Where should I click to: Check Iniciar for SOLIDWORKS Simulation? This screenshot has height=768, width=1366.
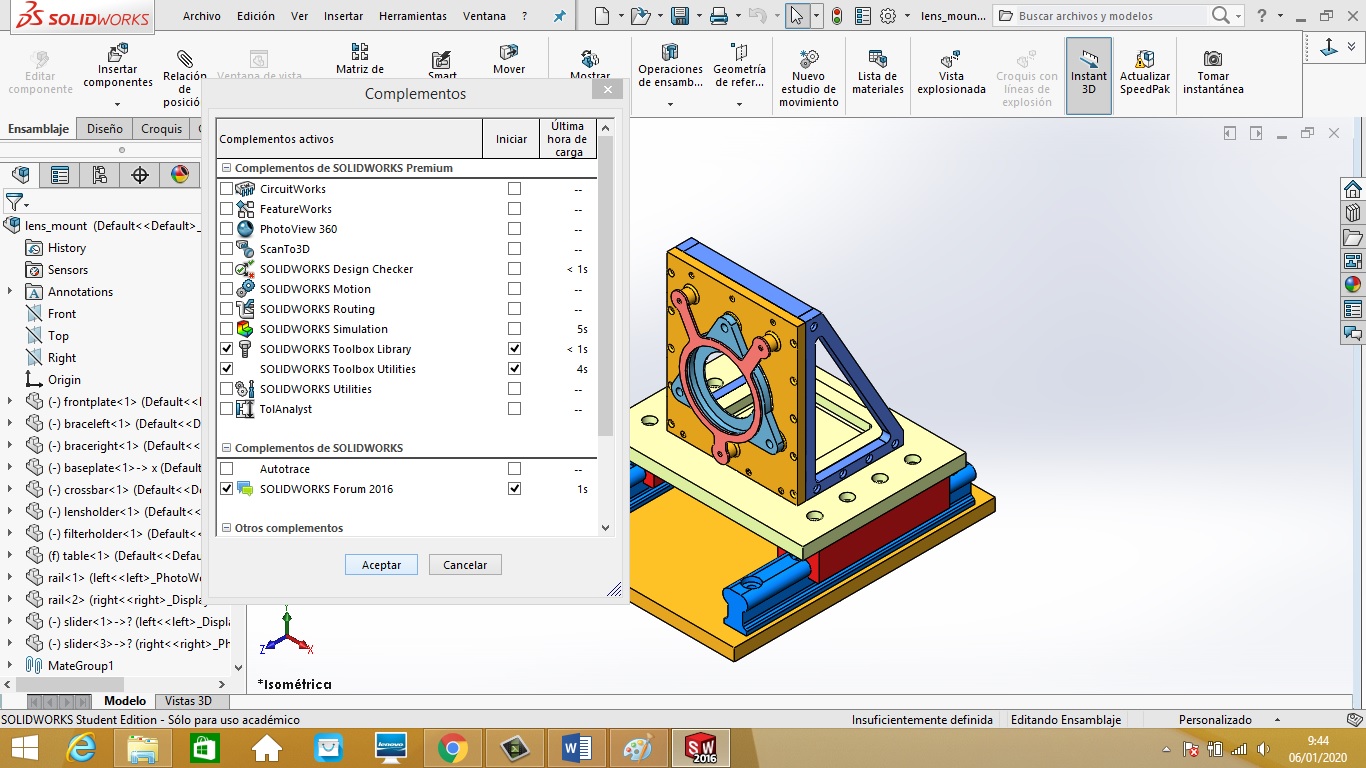[x=513, y=328]
